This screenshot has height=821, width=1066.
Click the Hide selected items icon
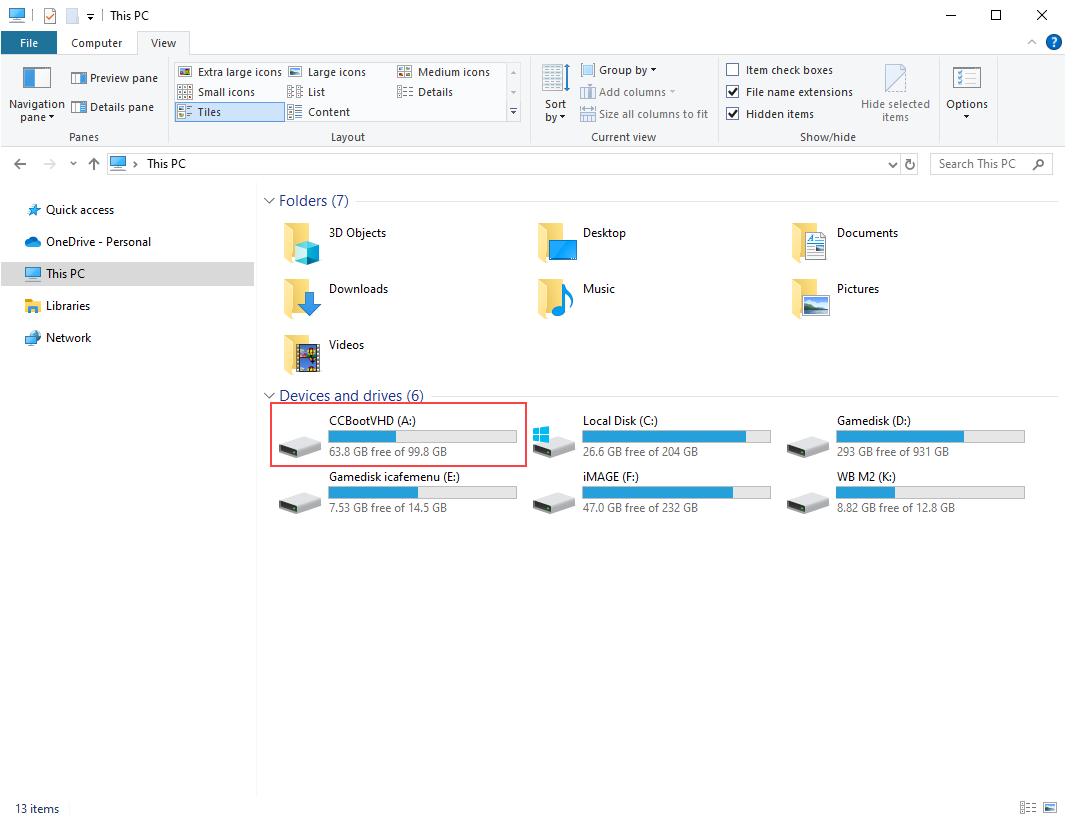pos(895,81)
